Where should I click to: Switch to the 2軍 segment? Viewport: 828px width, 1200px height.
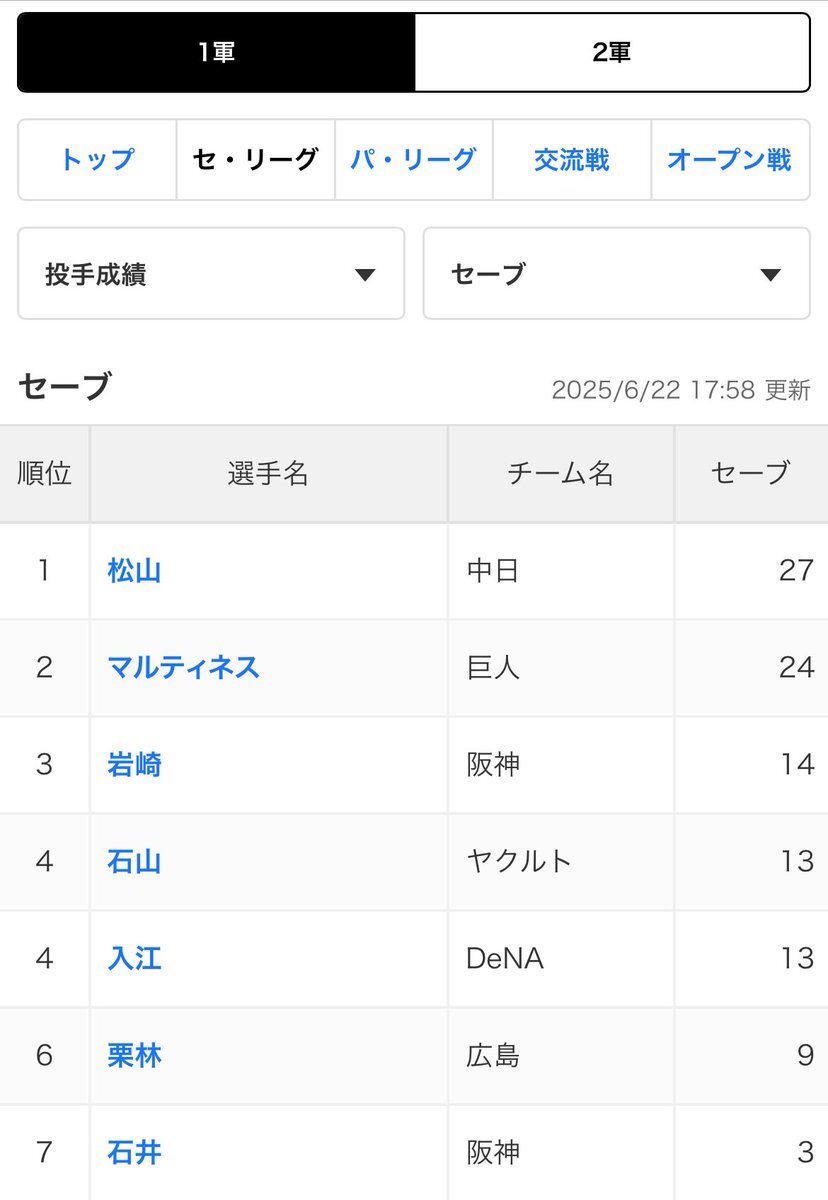(612, 52)
